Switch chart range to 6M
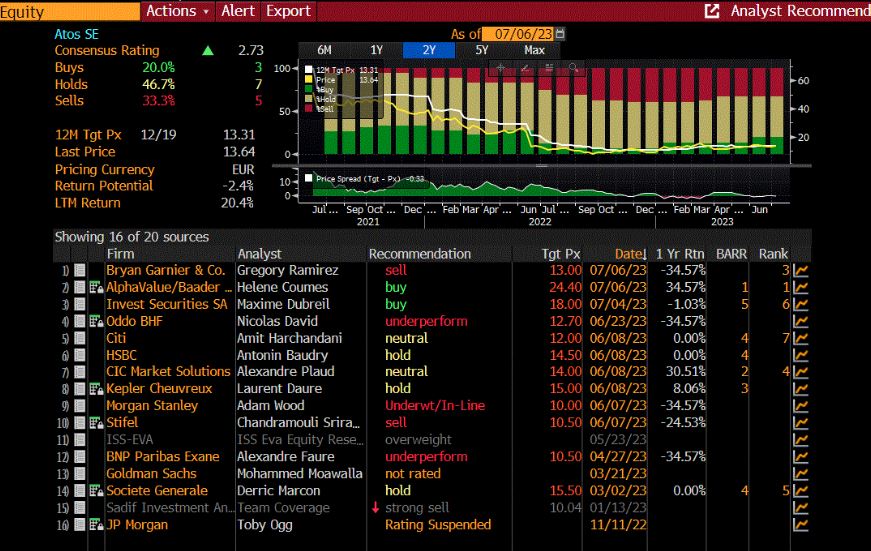Viewport: 871px width, 551px height. point(324,50)
